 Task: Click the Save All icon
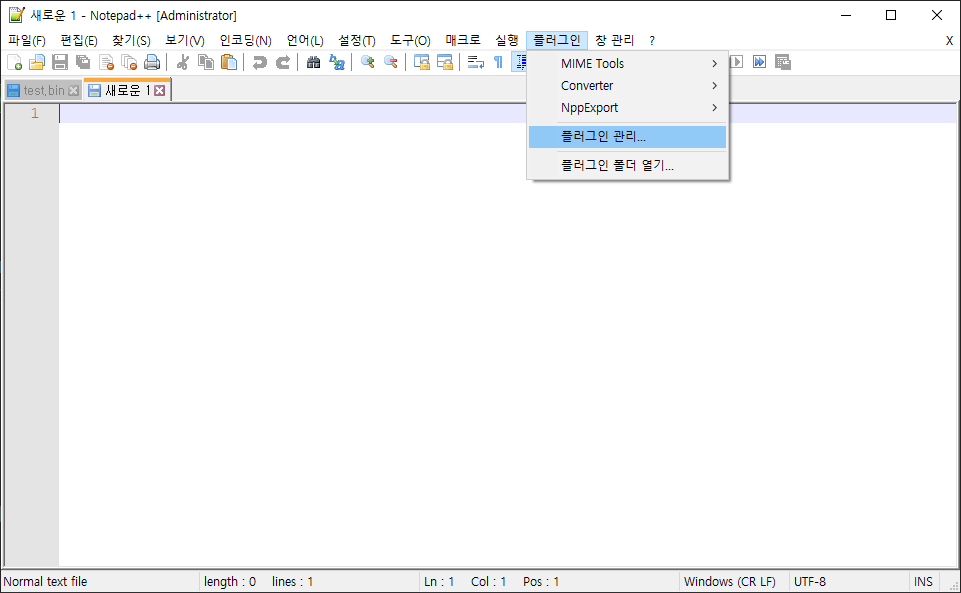(x=83, y=62)
